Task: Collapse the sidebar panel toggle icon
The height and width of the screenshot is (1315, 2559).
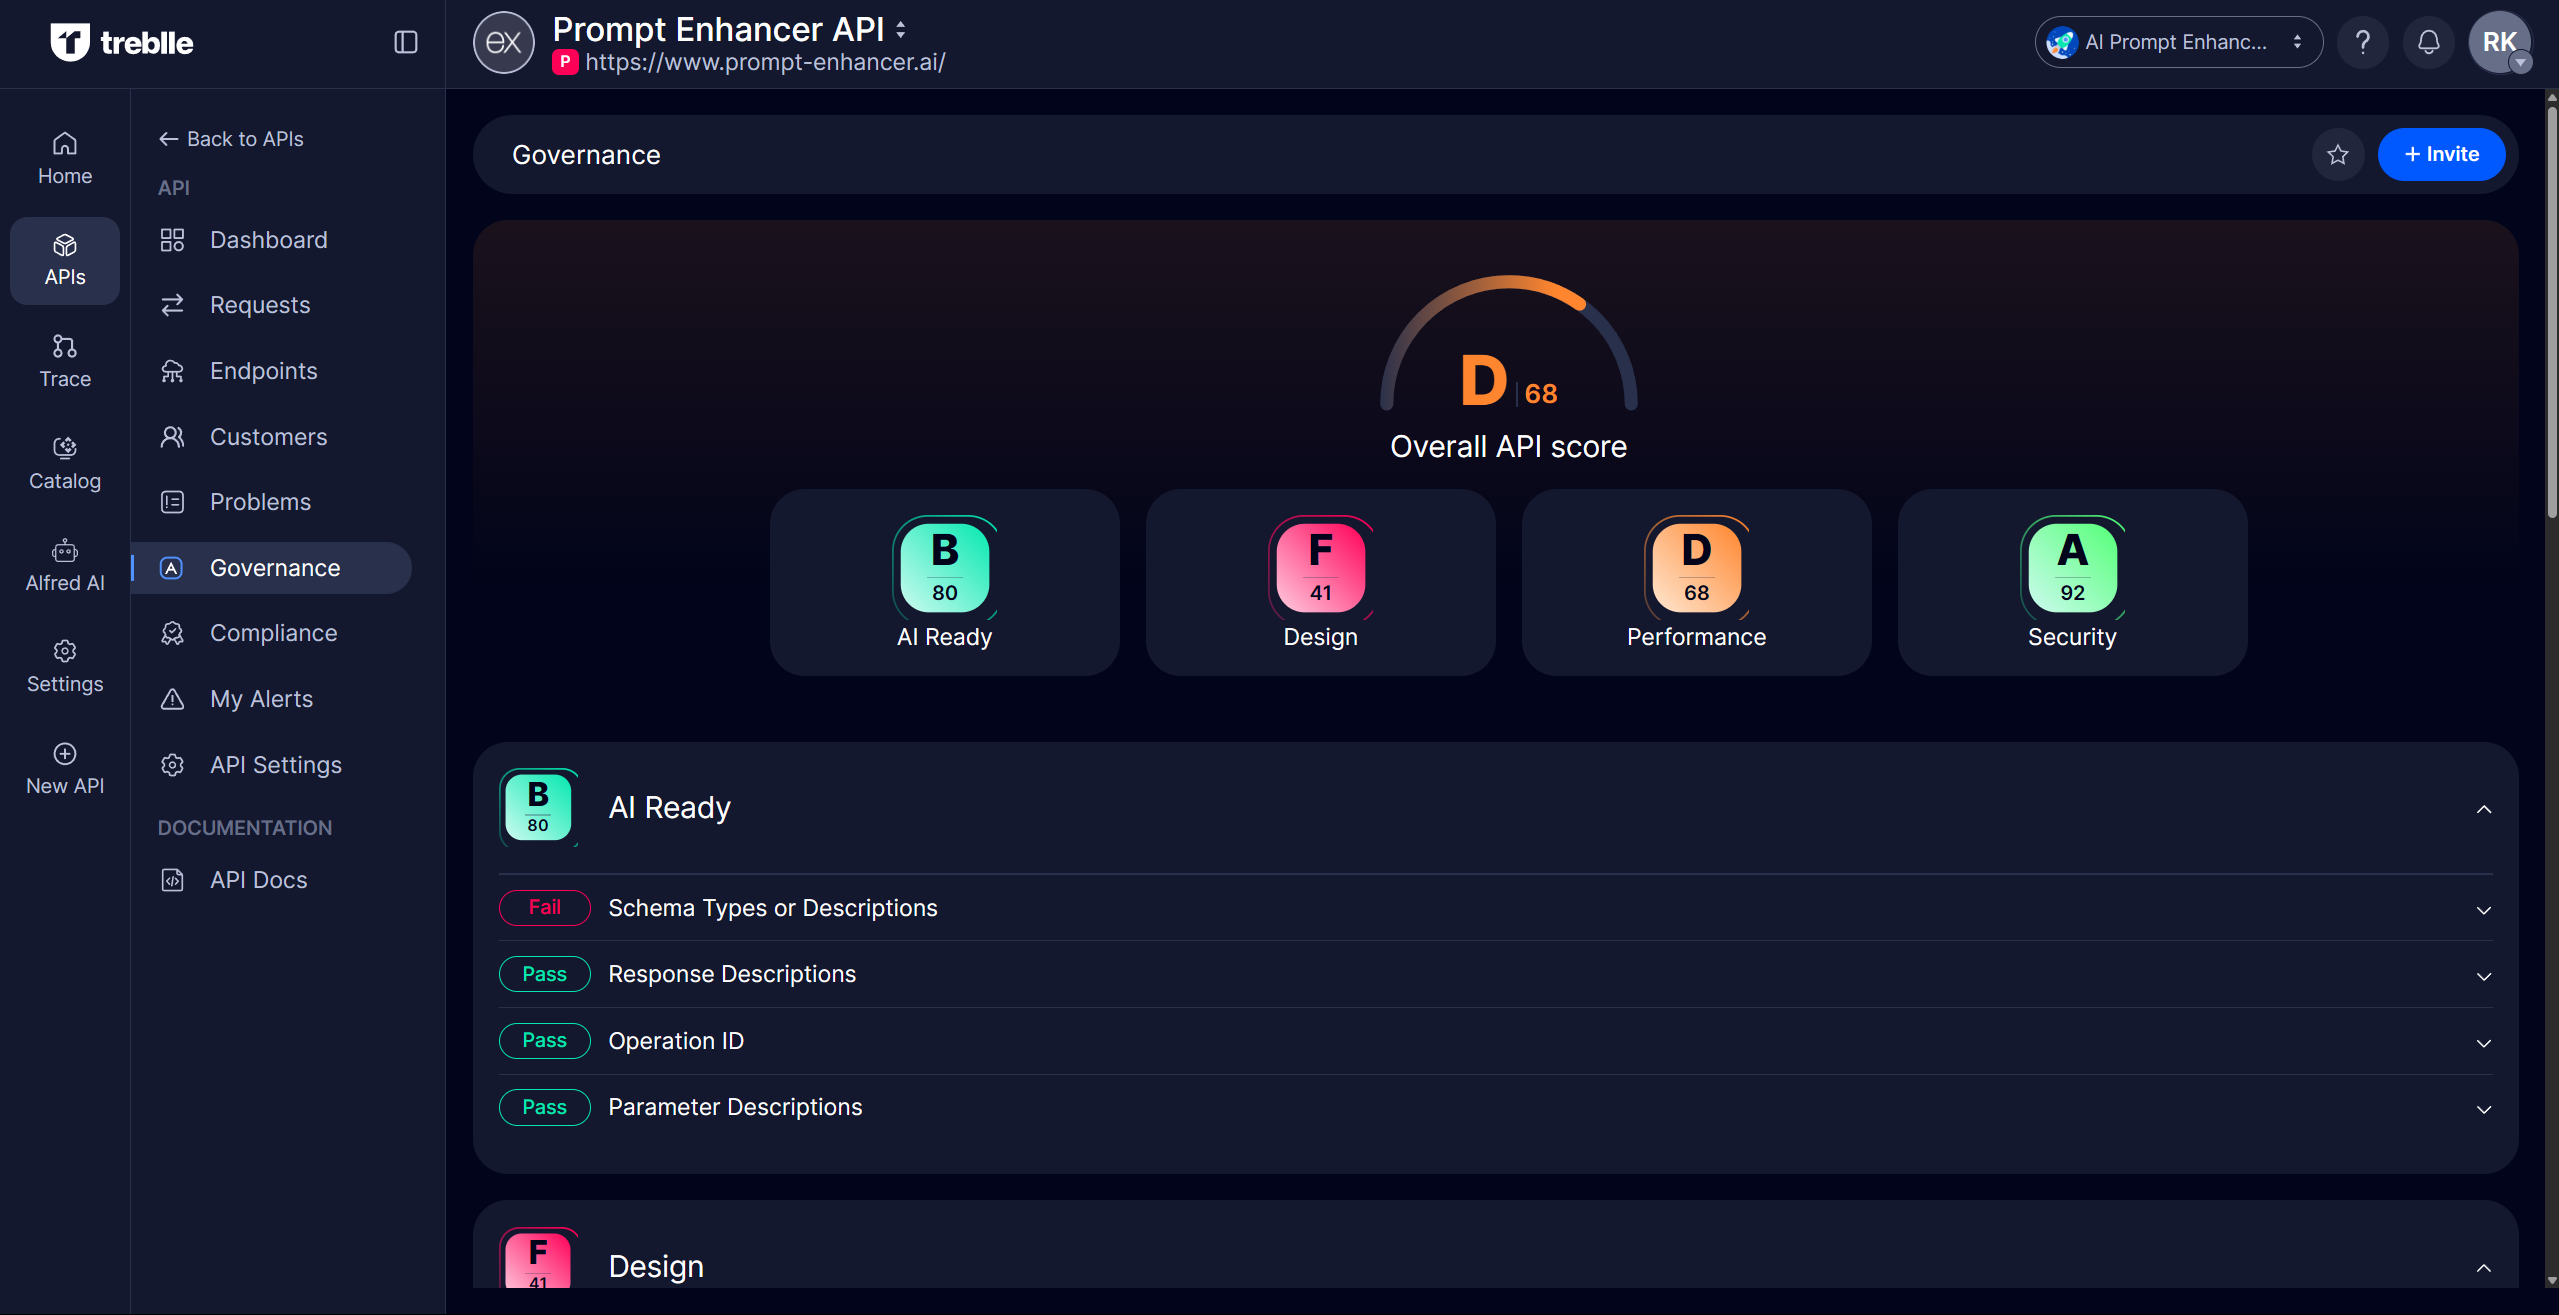Action: click(405, 42)
